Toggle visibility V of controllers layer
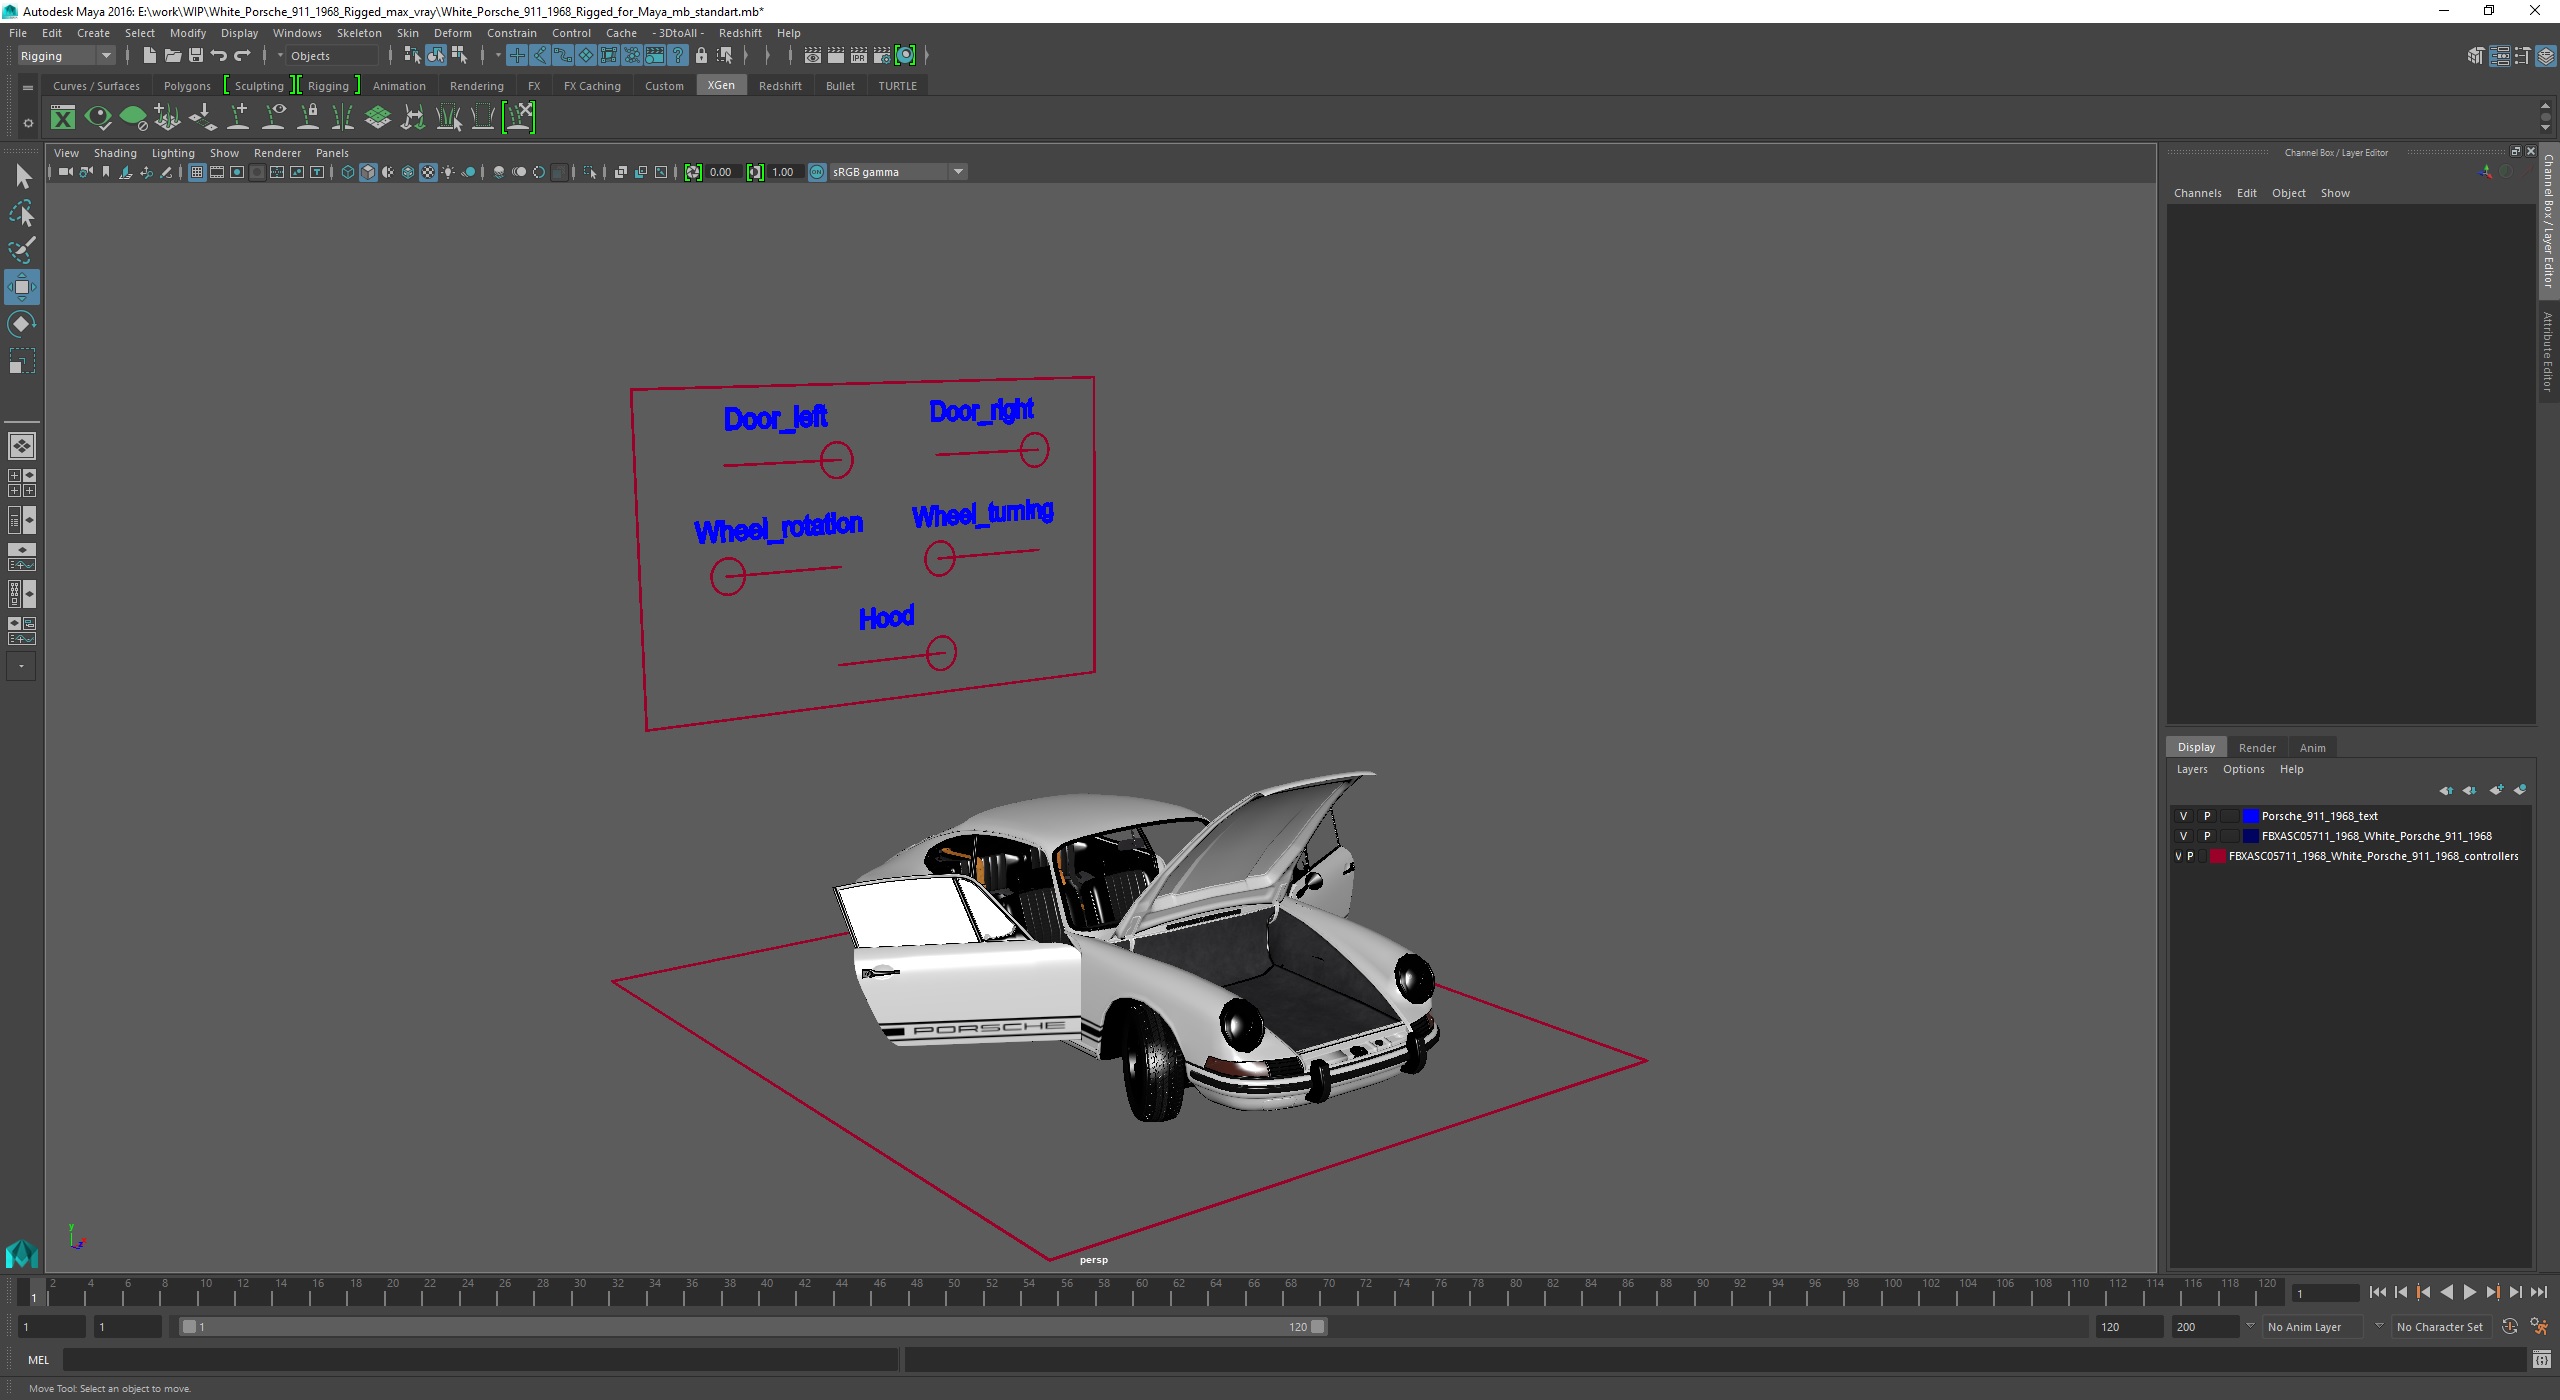Viewport: 2560px width, 1400px height. pyautogui.click(x=2178, y=856)
